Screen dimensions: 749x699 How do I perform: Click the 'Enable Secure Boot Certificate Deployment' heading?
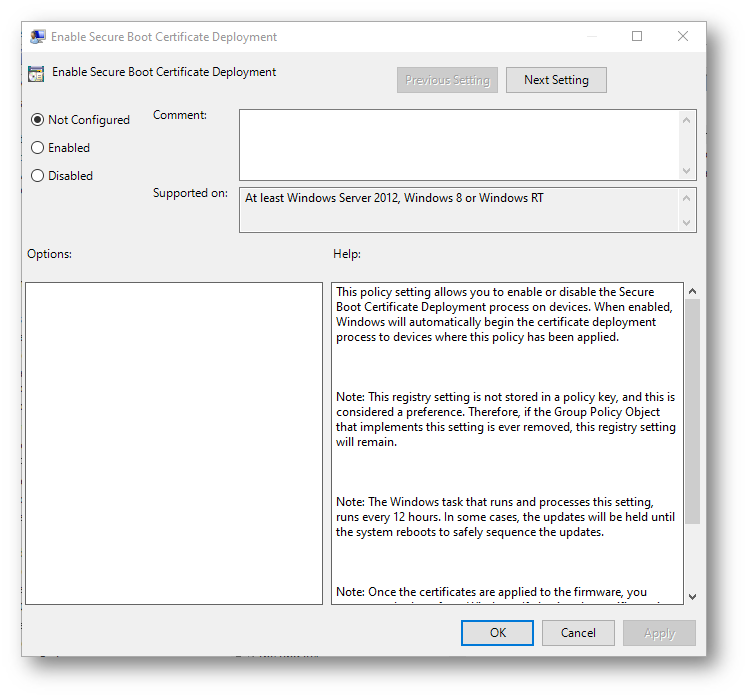pyautogui.click(x=164, y=72)
